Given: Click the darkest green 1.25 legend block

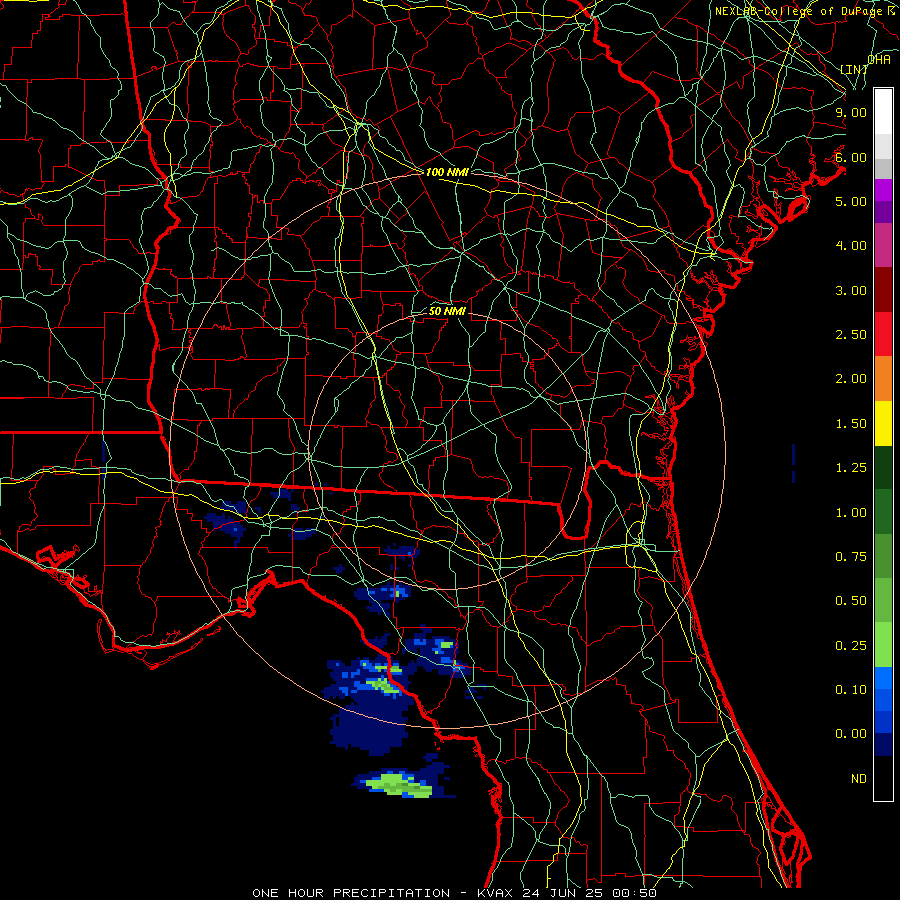Looking at the screenshot, I should tap(883, 467).
